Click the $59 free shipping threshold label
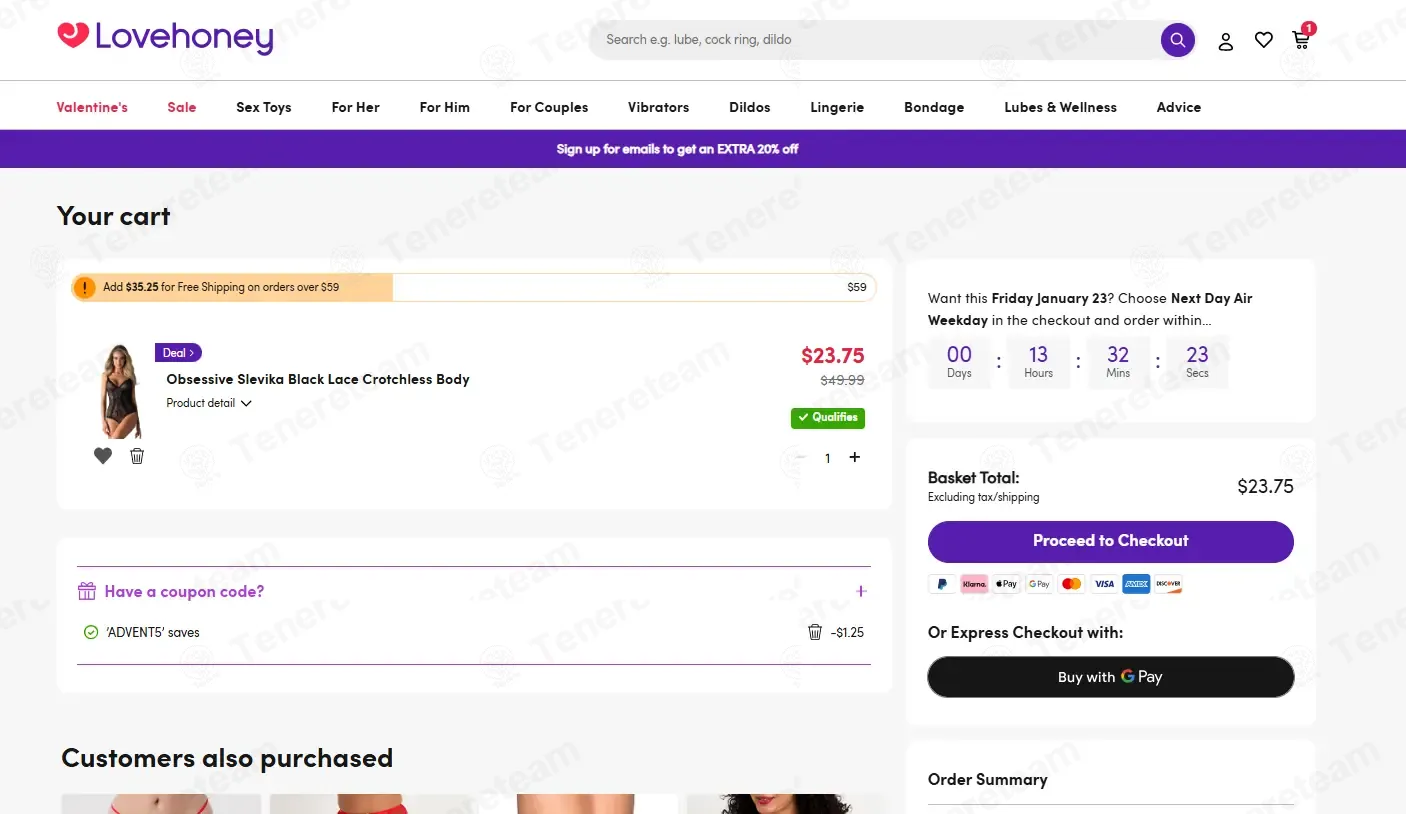This screenshot has height=814, width=1406. point(857,287)
